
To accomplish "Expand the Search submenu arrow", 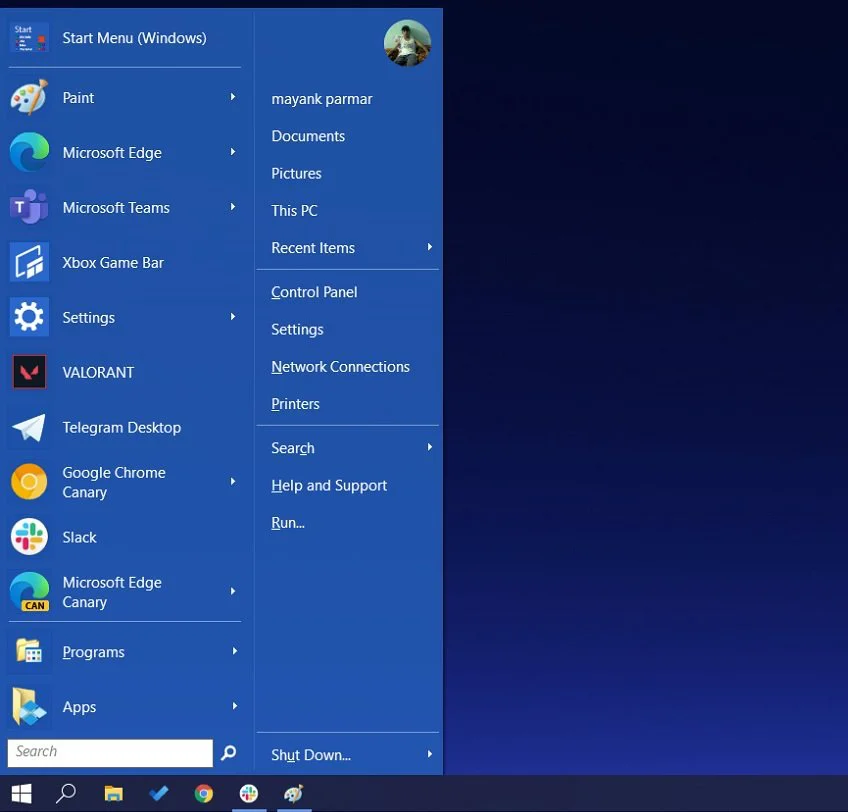I will point(430,447).
